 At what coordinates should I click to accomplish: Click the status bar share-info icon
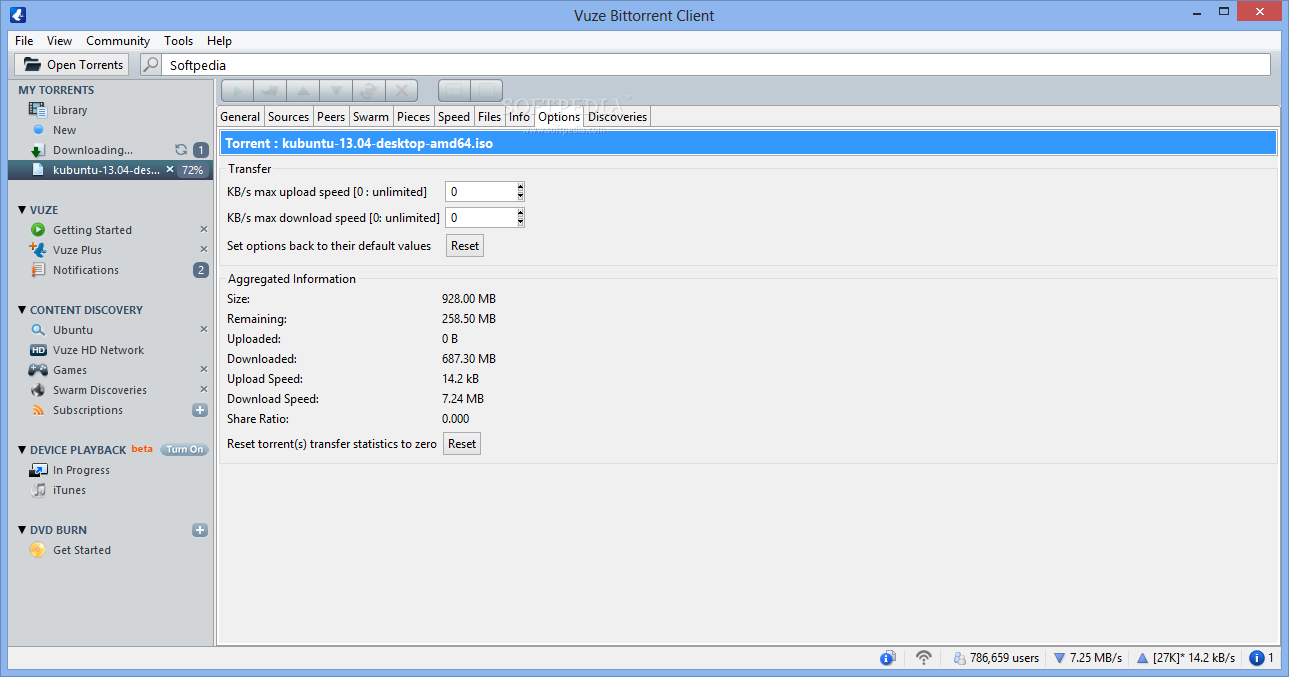[887, 658]
